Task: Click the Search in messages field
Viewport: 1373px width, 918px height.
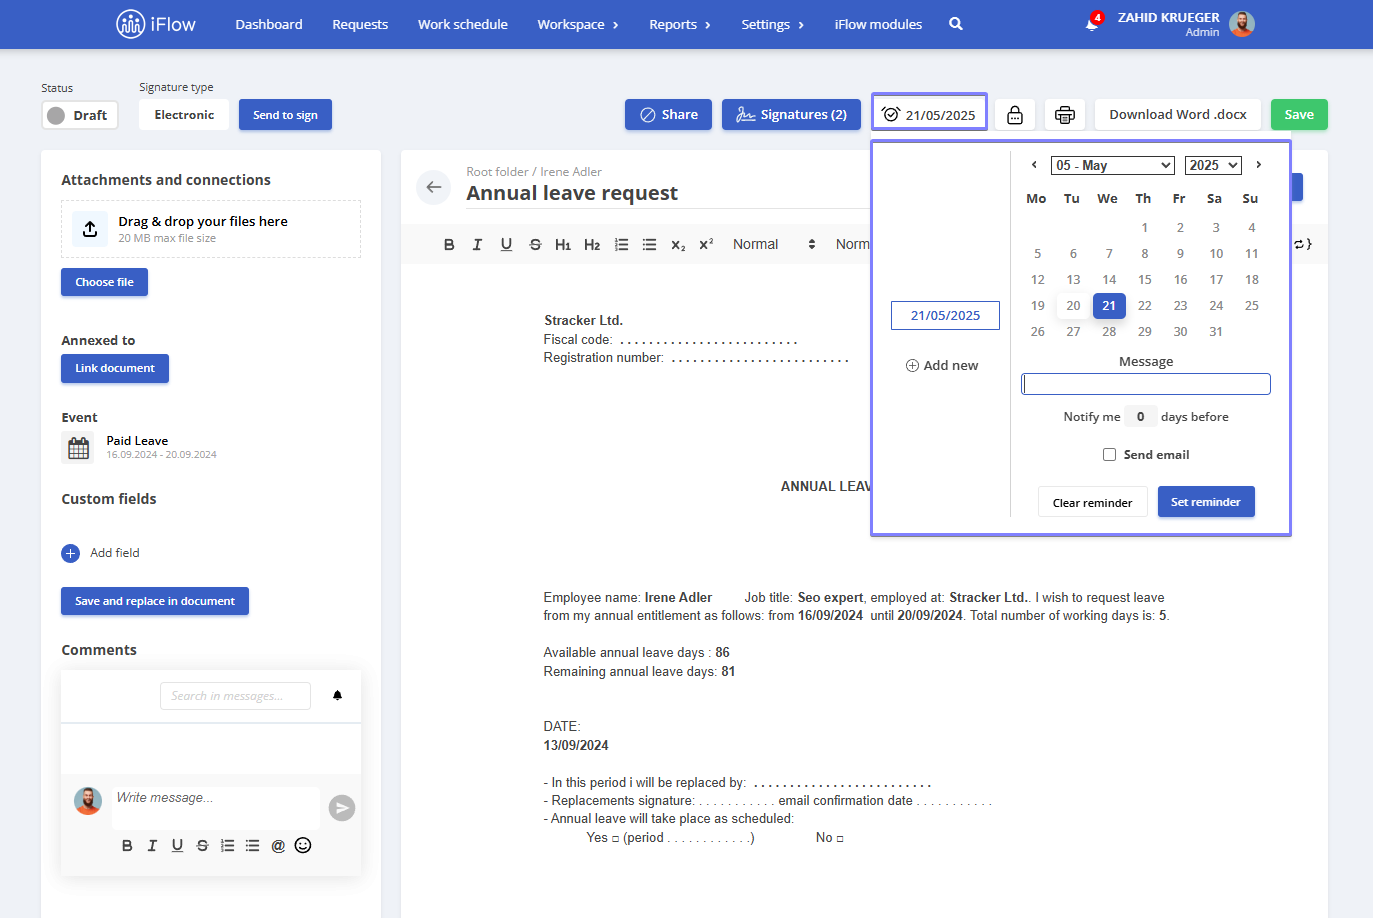Action: tap(235, 696)
